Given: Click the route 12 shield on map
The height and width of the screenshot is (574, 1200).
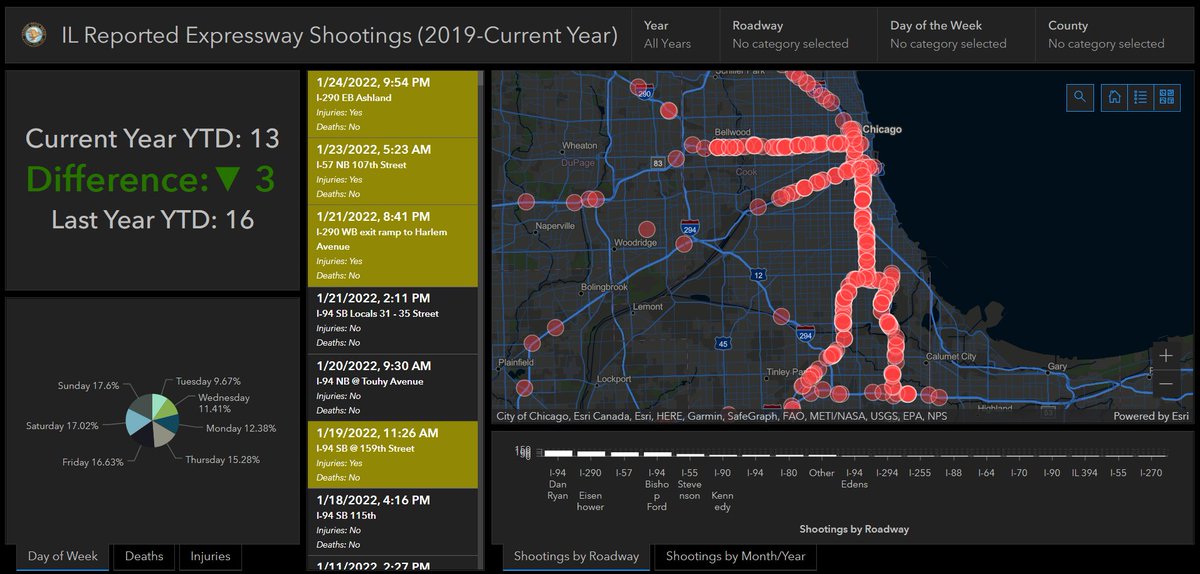Looking at the screenshot, I should point(759,274).
